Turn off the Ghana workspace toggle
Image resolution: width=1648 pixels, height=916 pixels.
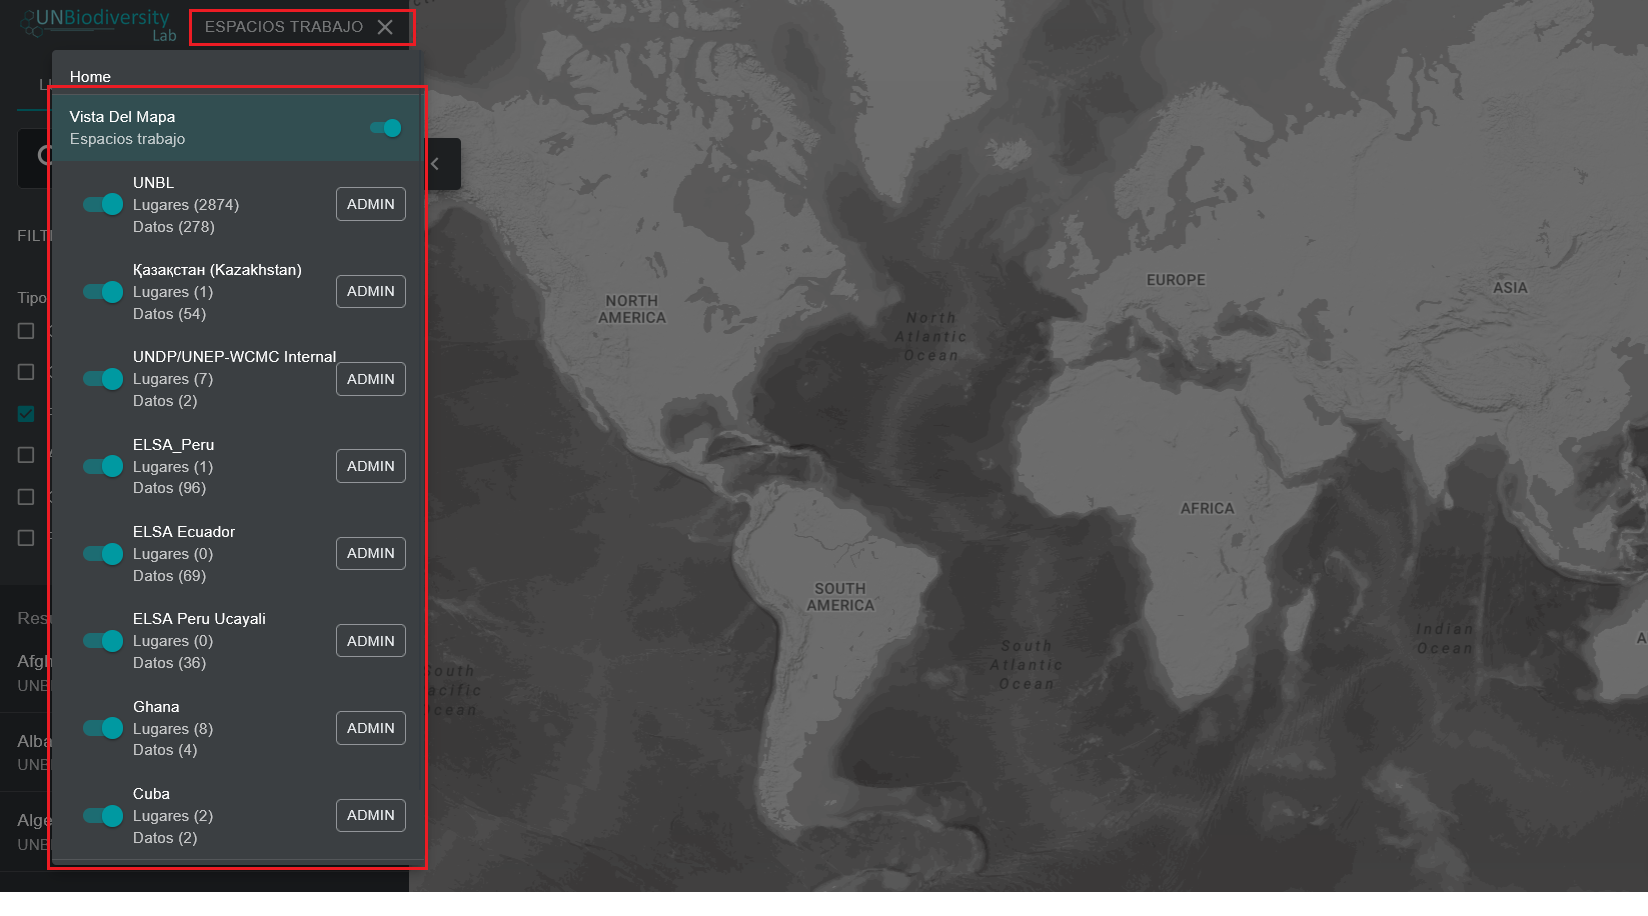pos(103,728)
